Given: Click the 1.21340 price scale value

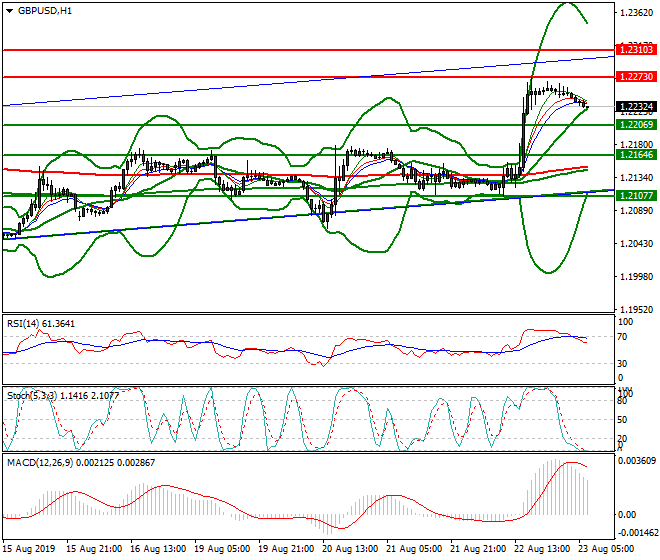Looking at the screenshot, I should pos(637,178).
